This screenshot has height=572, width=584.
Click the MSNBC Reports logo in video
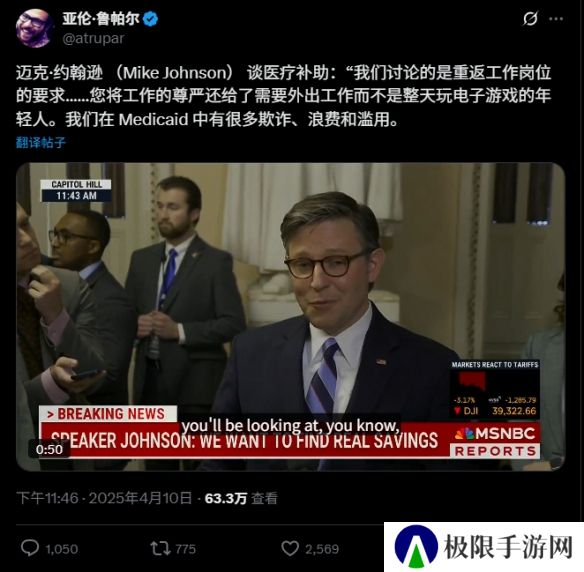[495, 442]
